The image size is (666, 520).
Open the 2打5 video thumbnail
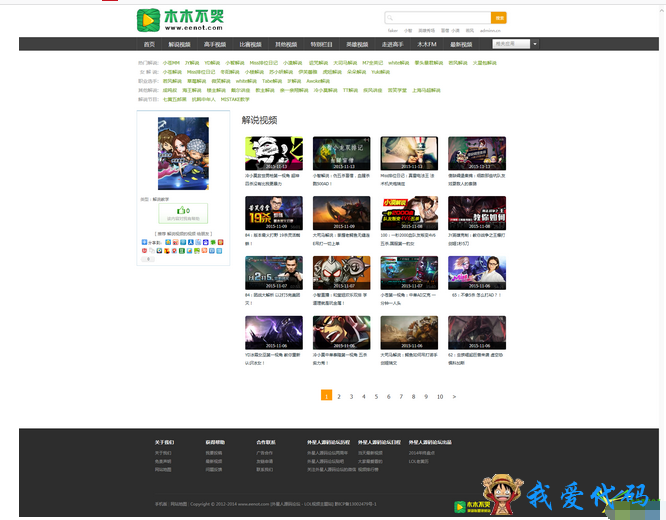point(274,273)
